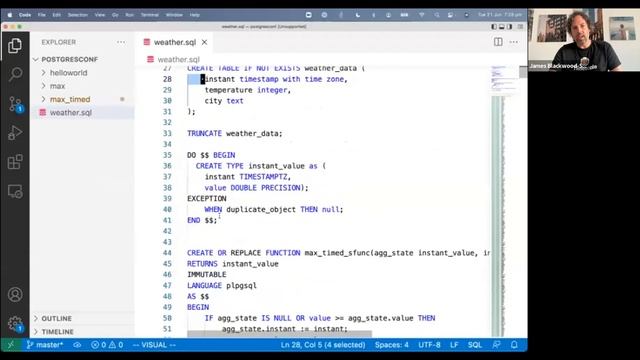Open the customize layout icon

point(520,27)
